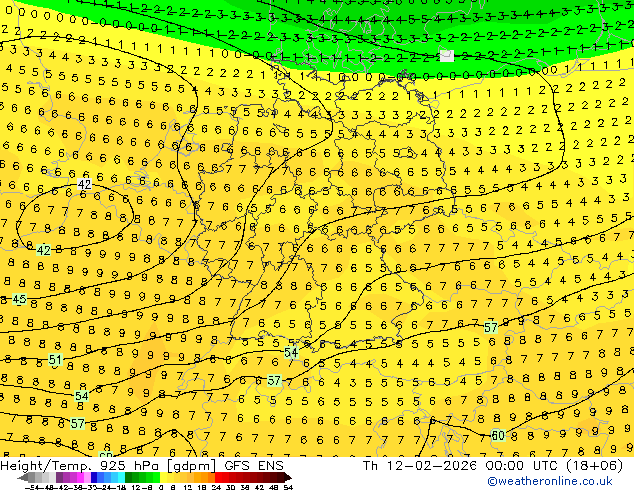Click the 60 contour label near date text

point(498,435)
